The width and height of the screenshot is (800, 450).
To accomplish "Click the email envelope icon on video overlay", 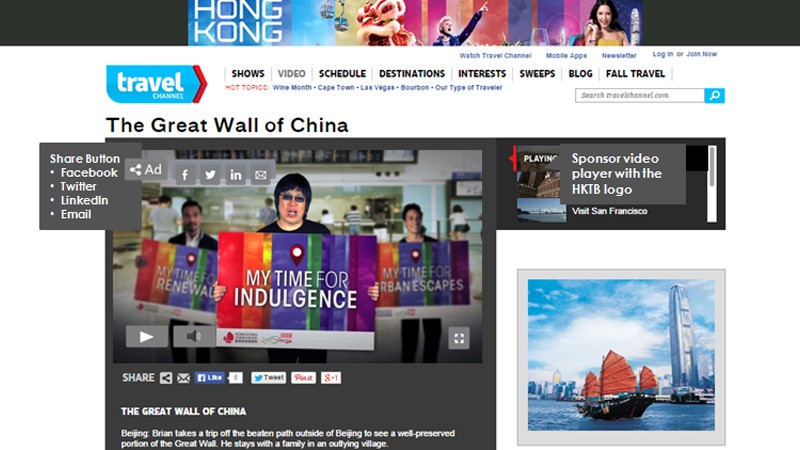I will pos(261,175).
